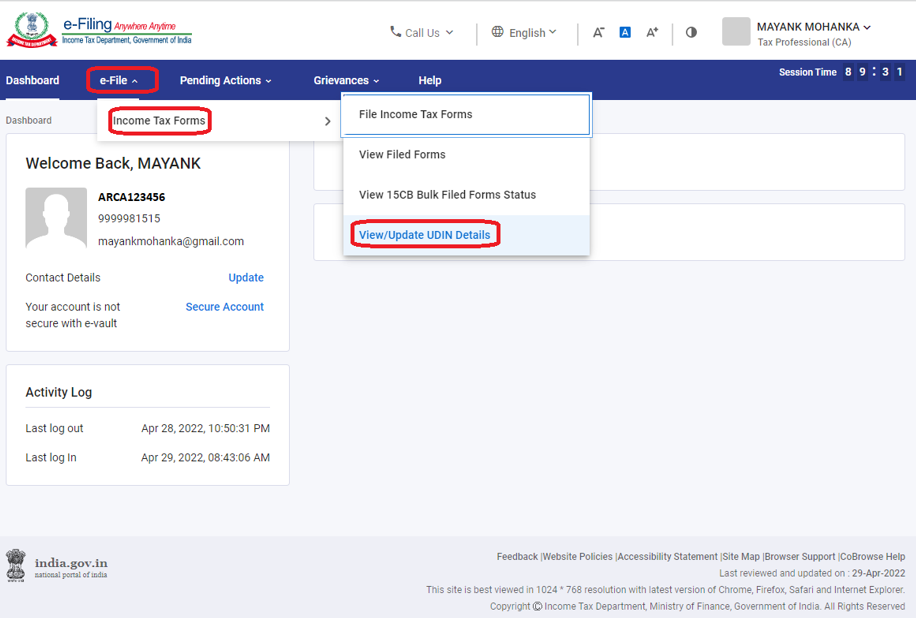Toggle high contrast mode icon
Screen dimensions: 916x618
pos(691,32)
